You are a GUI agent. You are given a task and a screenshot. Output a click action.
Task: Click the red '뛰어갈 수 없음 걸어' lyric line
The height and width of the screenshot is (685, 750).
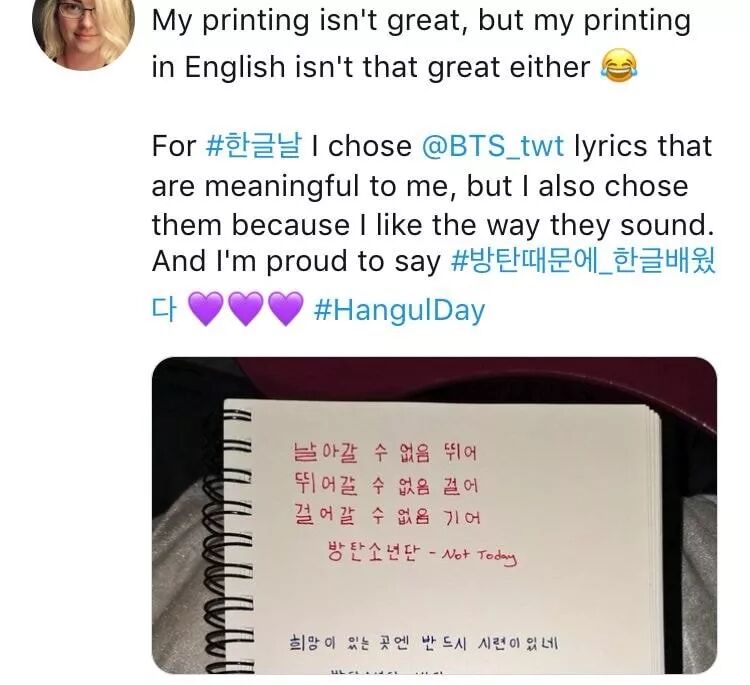coord(386,486)
